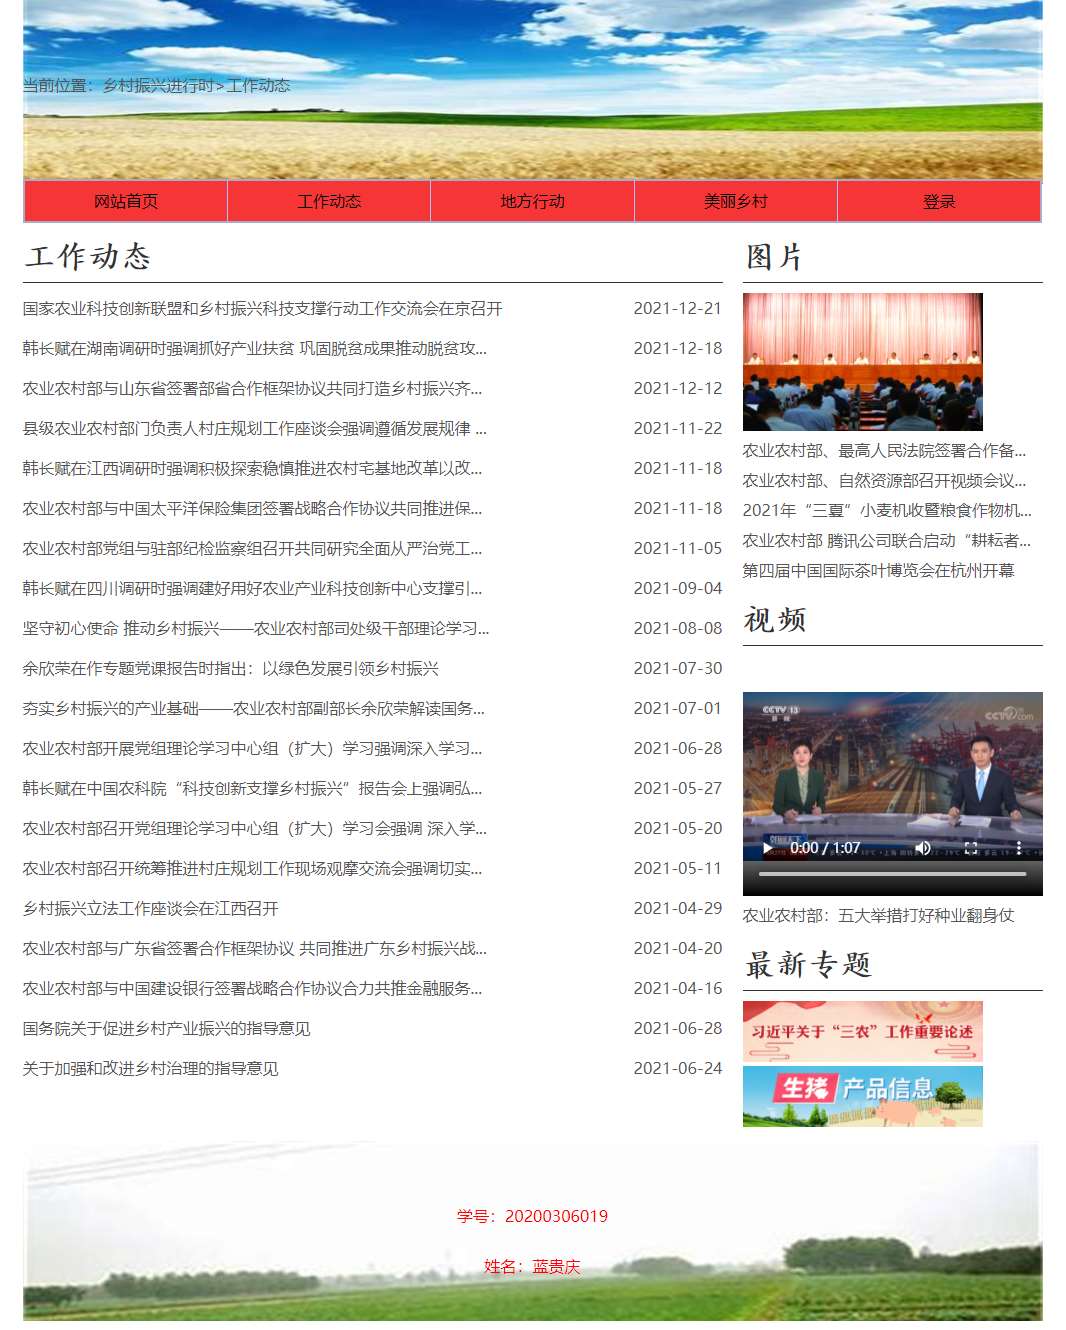Screen dimensions: 1066x1330
Task: Play the CCTV news video
Action: tap(768, 848)
